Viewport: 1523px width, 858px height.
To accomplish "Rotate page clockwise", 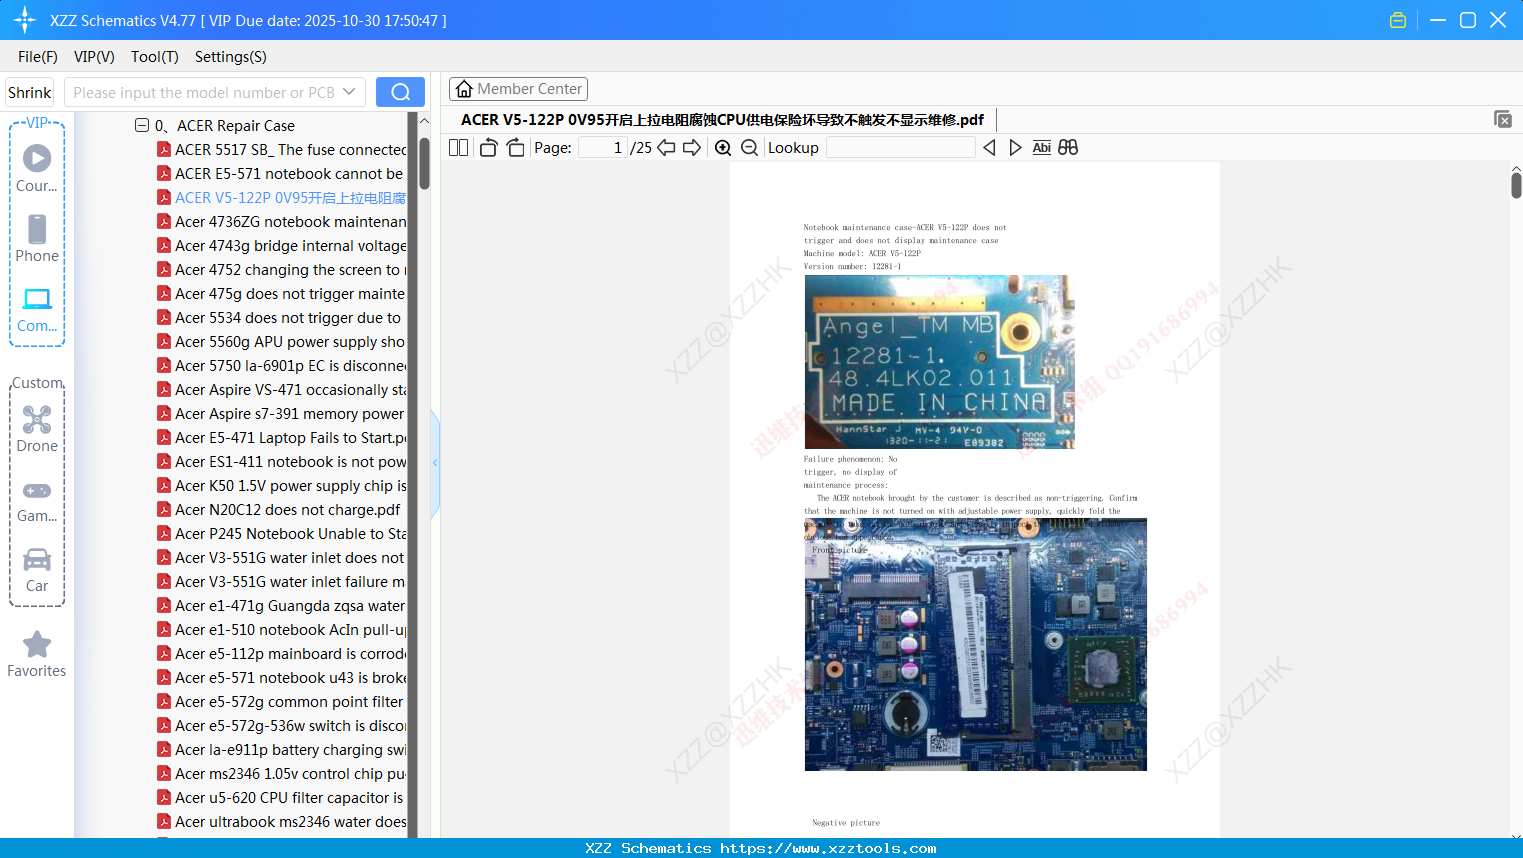I will [515, 148].
